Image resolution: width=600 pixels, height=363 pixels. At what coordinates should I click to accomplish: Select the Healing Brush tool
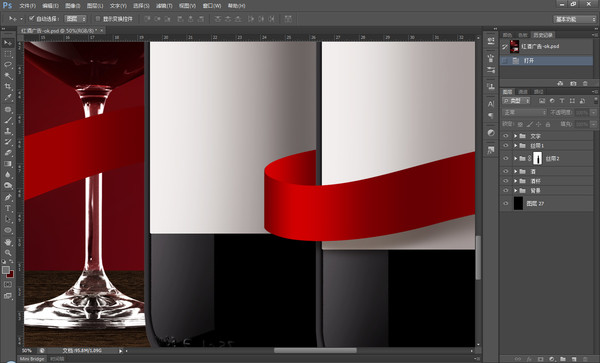(x=8, y=109)
